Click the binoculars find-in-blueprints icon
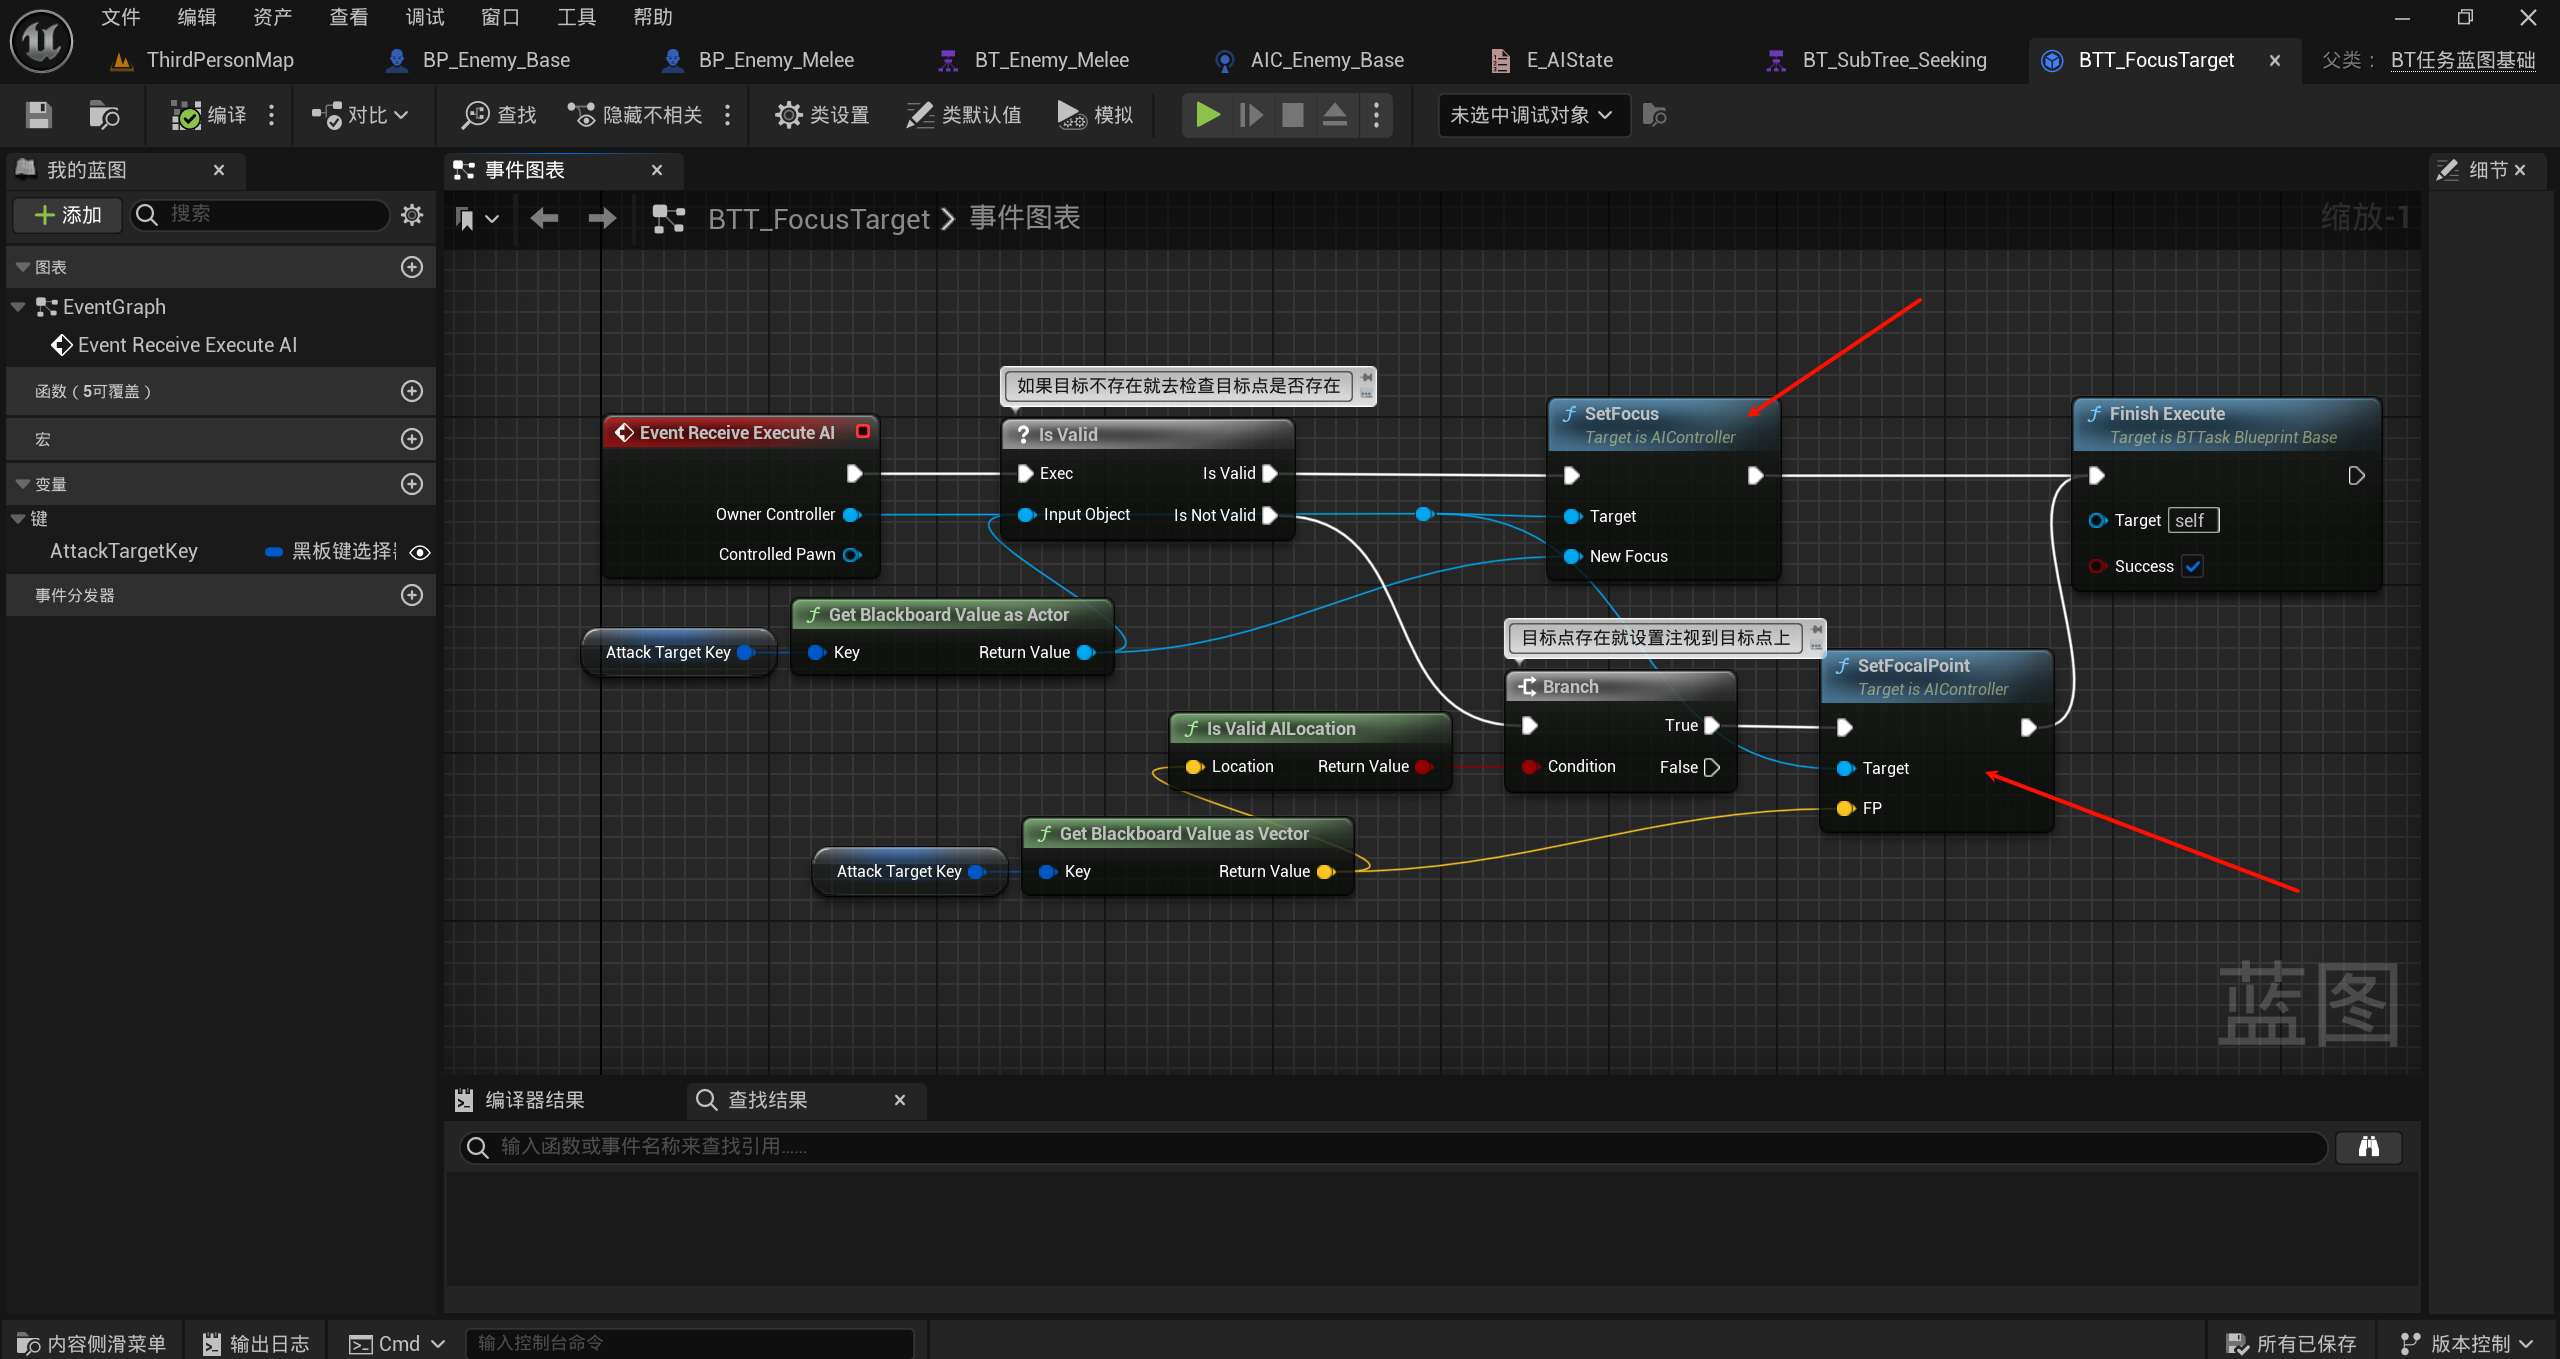The image size is (2560, 1359). [x=2368, y=1147]
